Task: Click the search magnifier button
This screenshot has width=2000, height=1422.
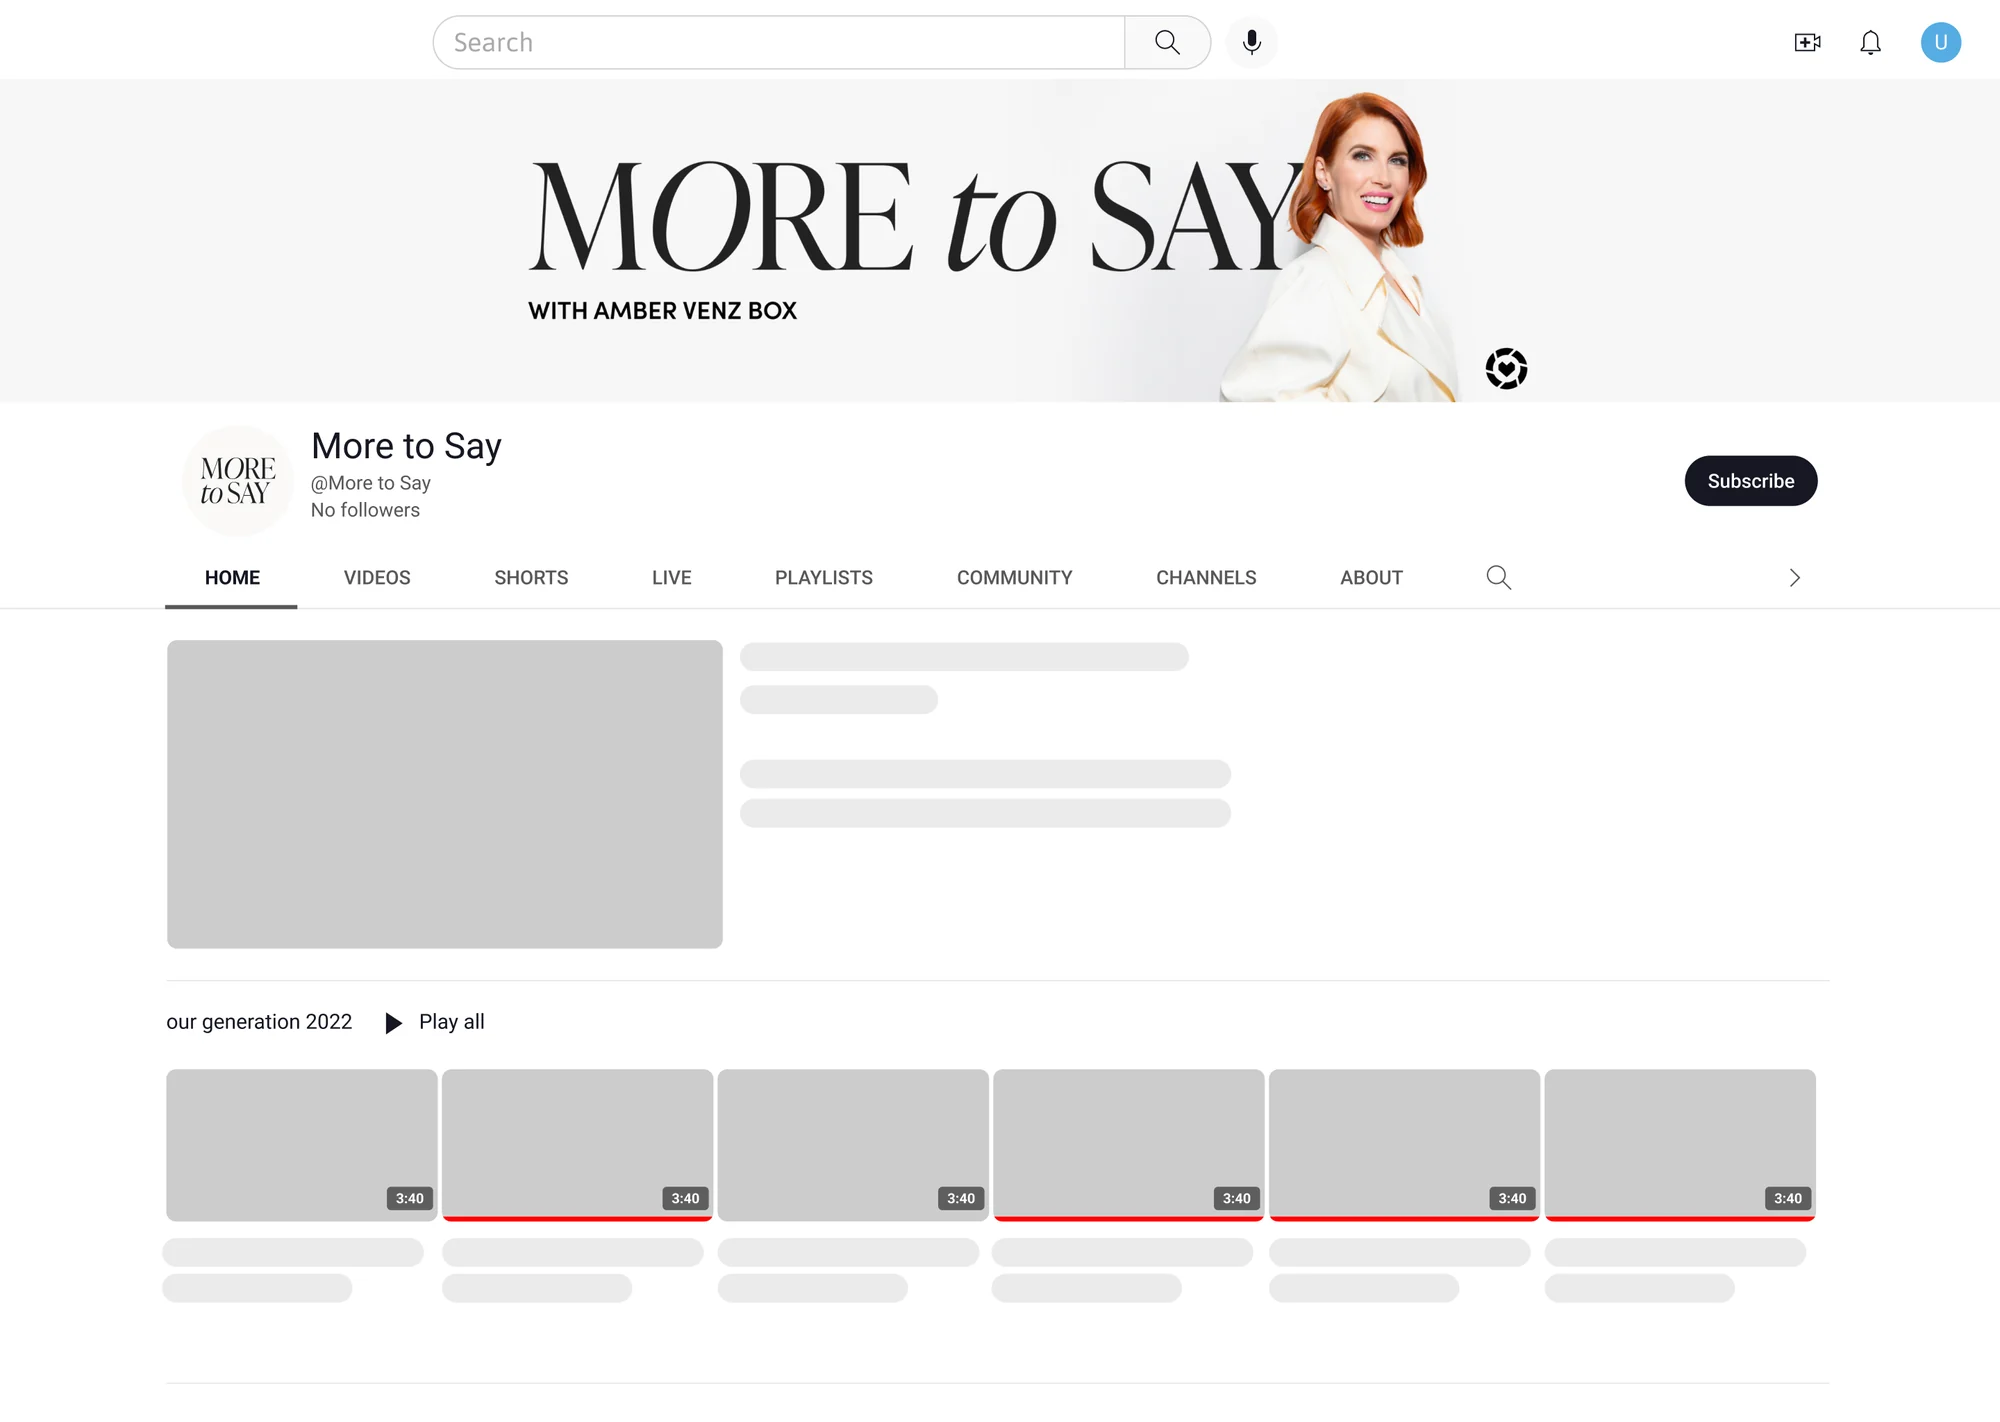Action: (x=1167, y=42)
